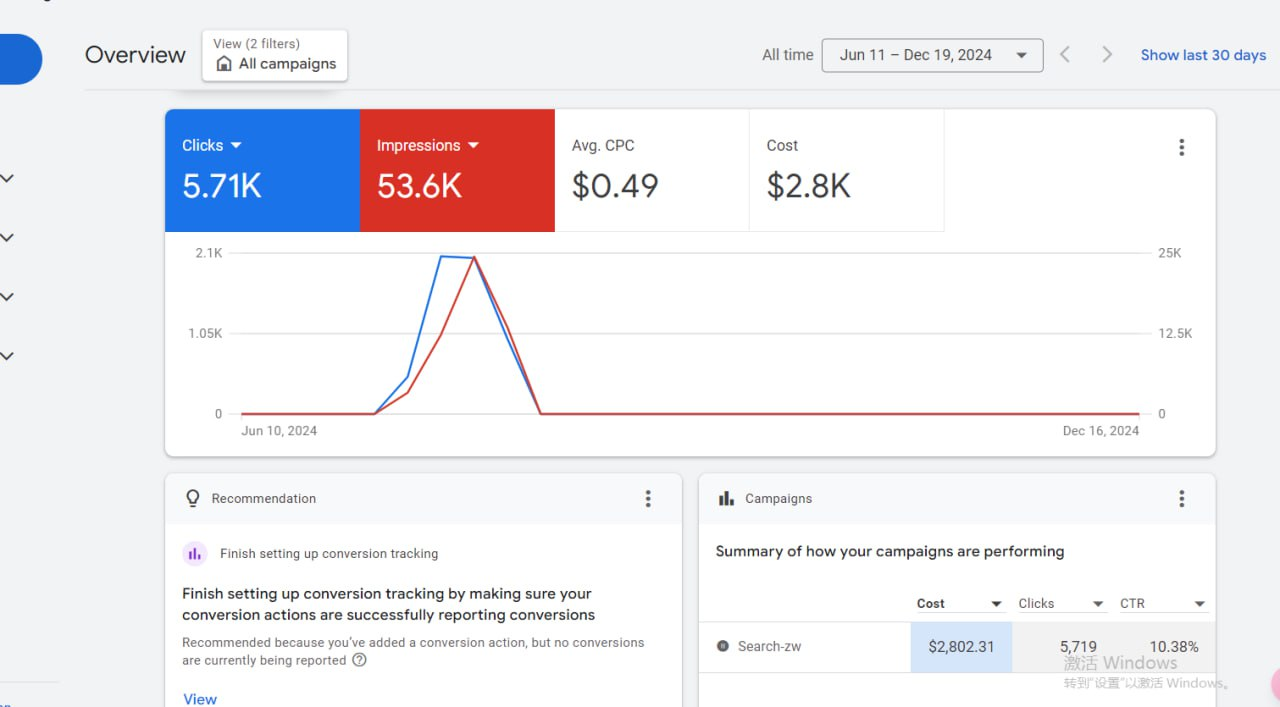
Task: Open the All campaigns view filter
Action: pyautogui.click(x=275, y=55)
